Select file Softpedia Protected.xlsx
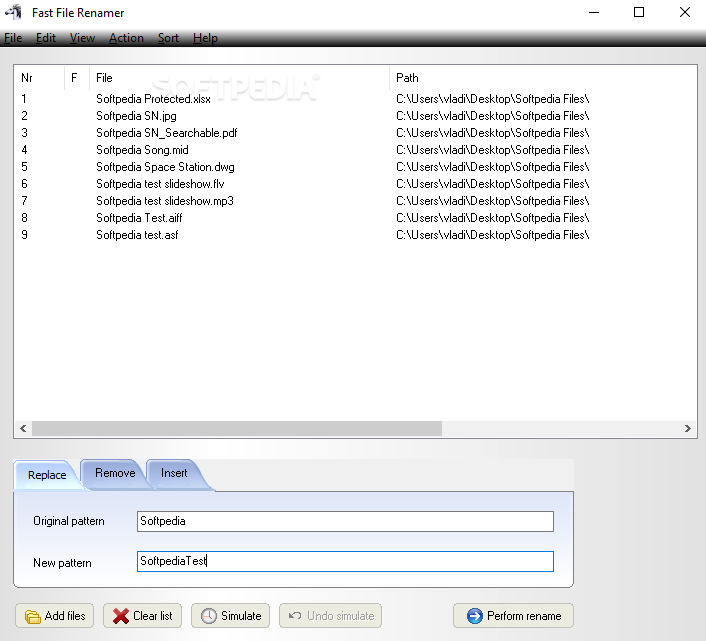The height and width of the screenshot is (641, 706). click(x=154, y=99)
